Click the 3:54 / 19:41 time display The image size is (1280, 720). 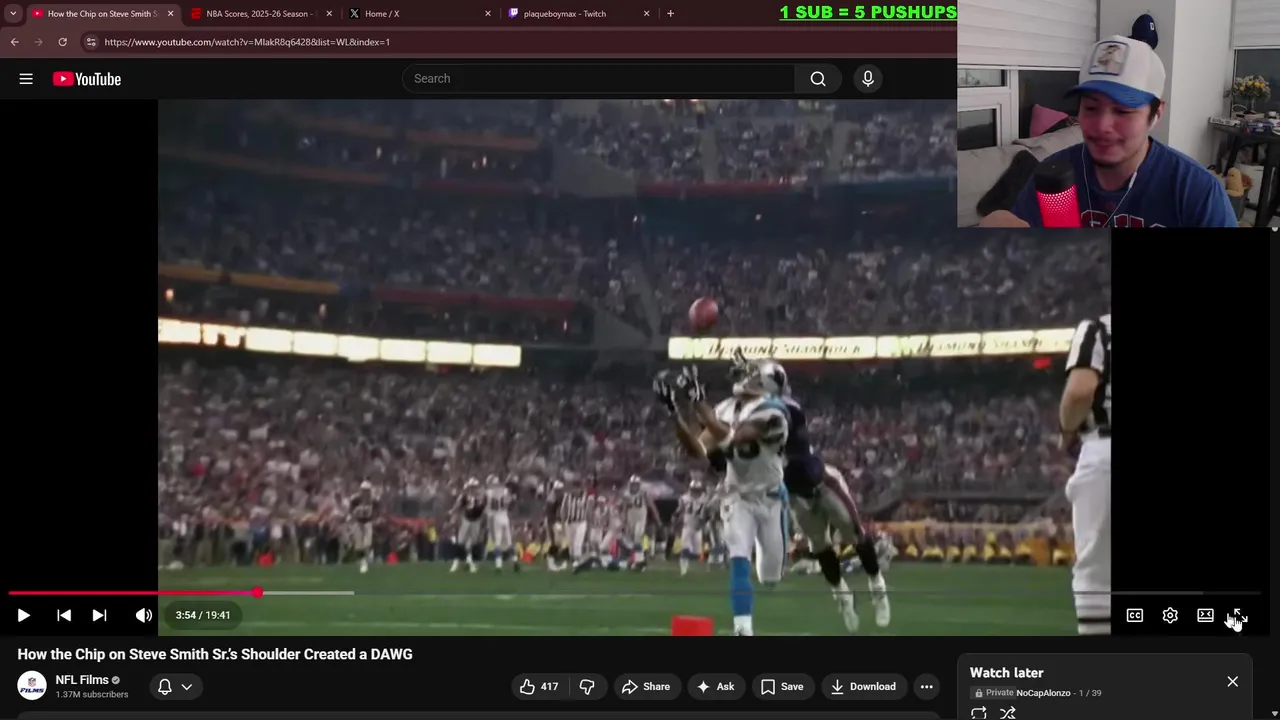[x=203, y=615]
